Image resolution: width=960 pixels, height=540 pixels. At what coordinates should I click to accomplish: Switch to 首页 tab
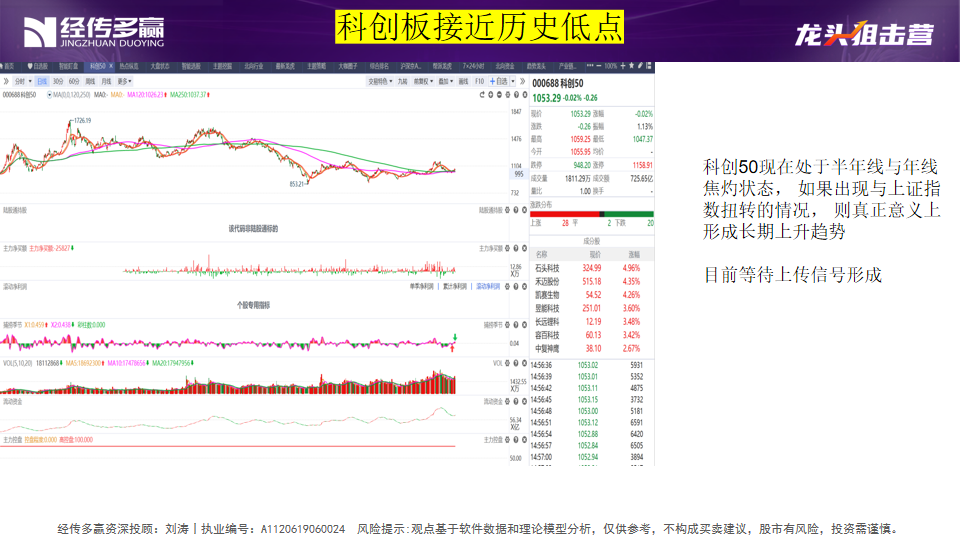7,66
